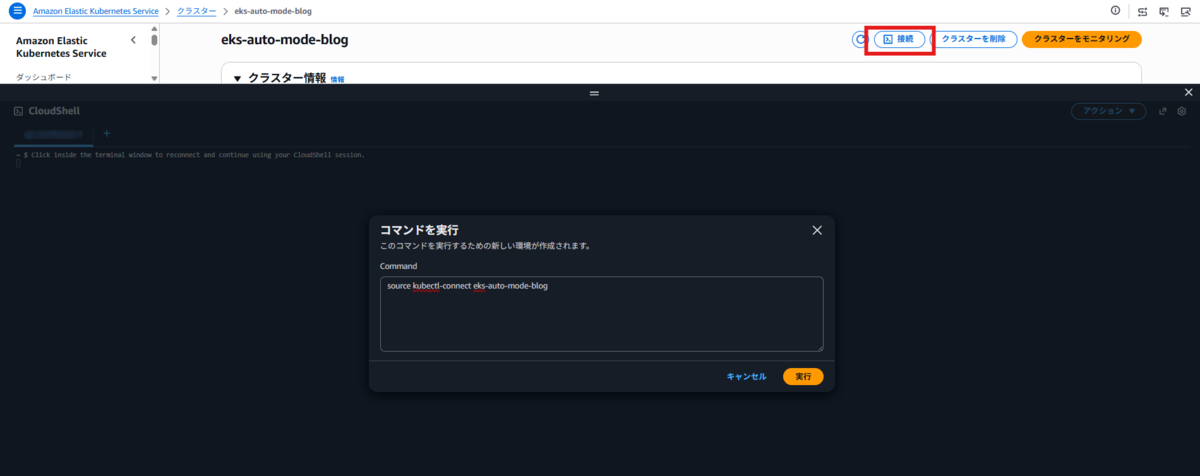The image size is (1200, 476).
Task: Open the アクション dropdown in CloudShell
Action: (x=1109, y=111)
